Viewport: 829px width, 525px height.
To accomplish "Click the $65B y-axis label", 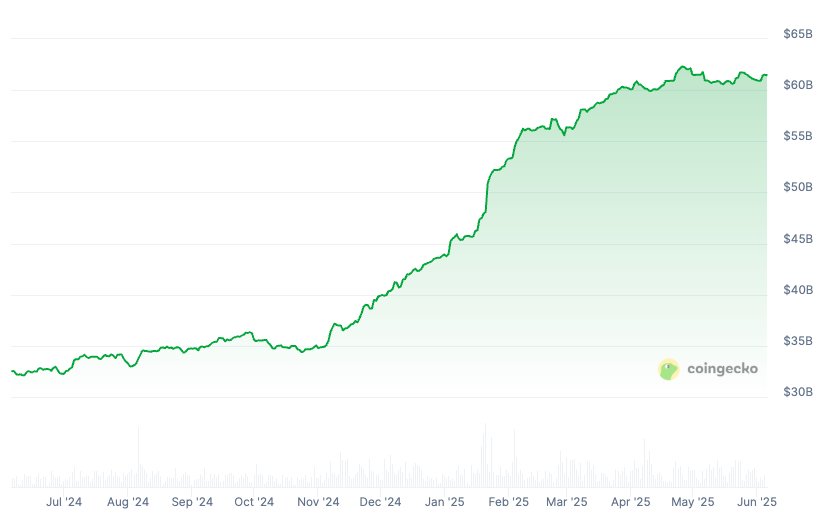I will (x=798, y=34).
